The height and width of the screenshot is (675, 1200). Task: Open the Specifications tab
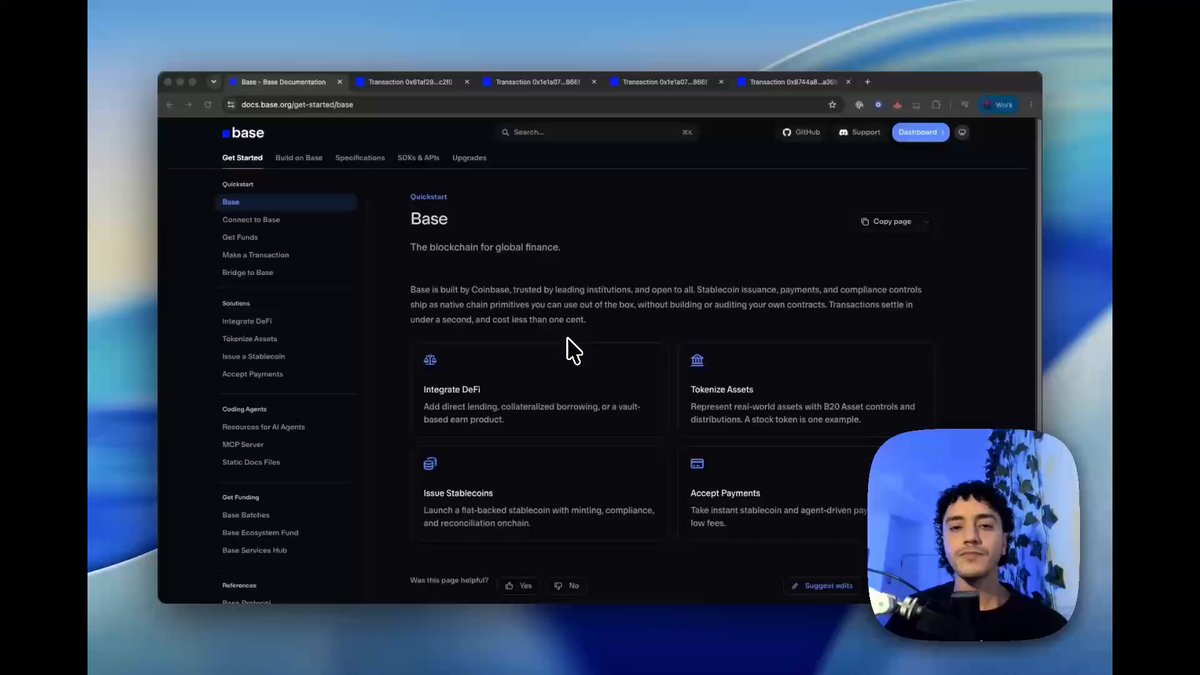360,158
